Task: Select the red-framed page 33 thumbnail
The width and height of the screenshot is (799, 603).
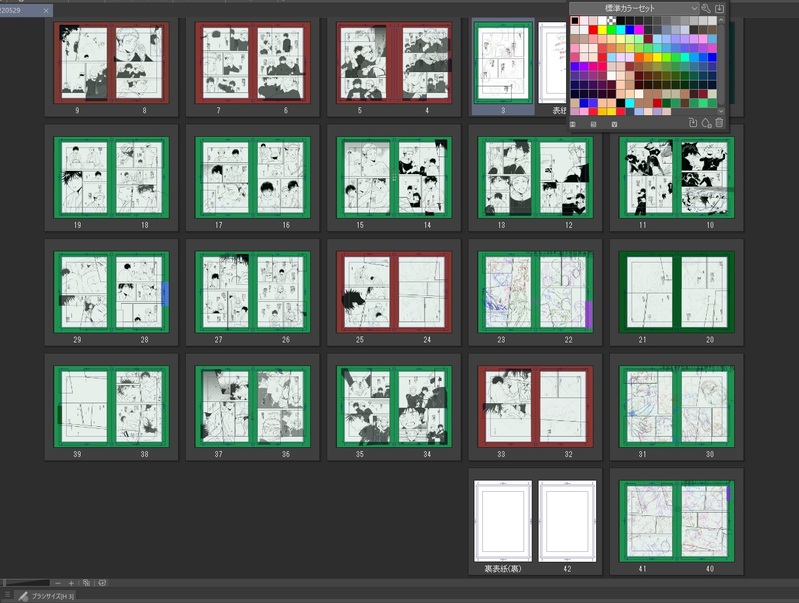Action: [x=508, y=407]
